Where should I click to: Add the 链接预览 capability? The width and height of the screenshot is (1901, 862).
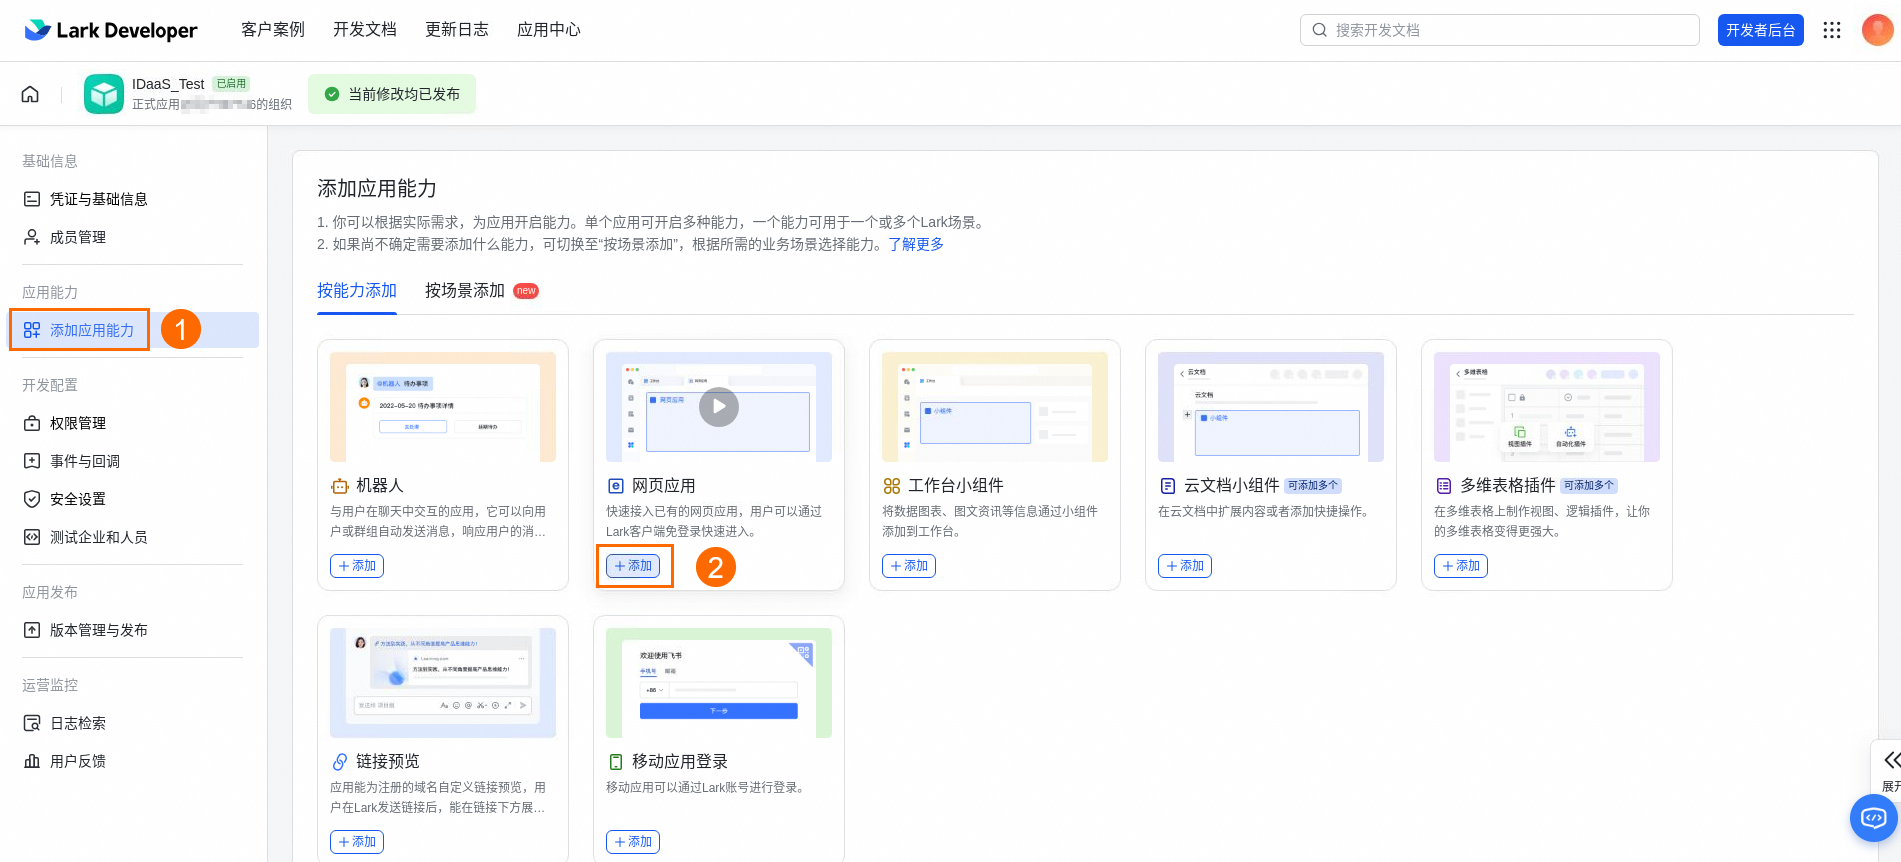click(357, 842)
